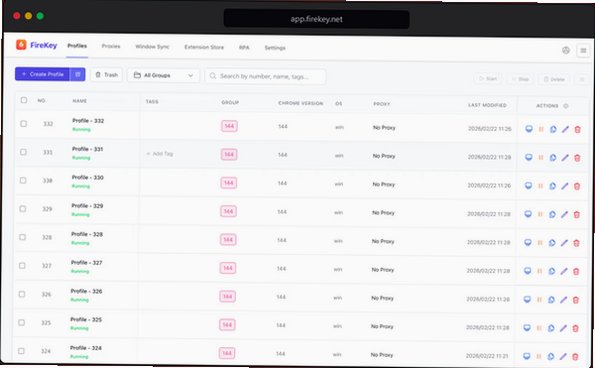Viewport: 595px width, 368px height.
Task: Open browser window for Profile - 332
Action: click(x=529, y=129)
